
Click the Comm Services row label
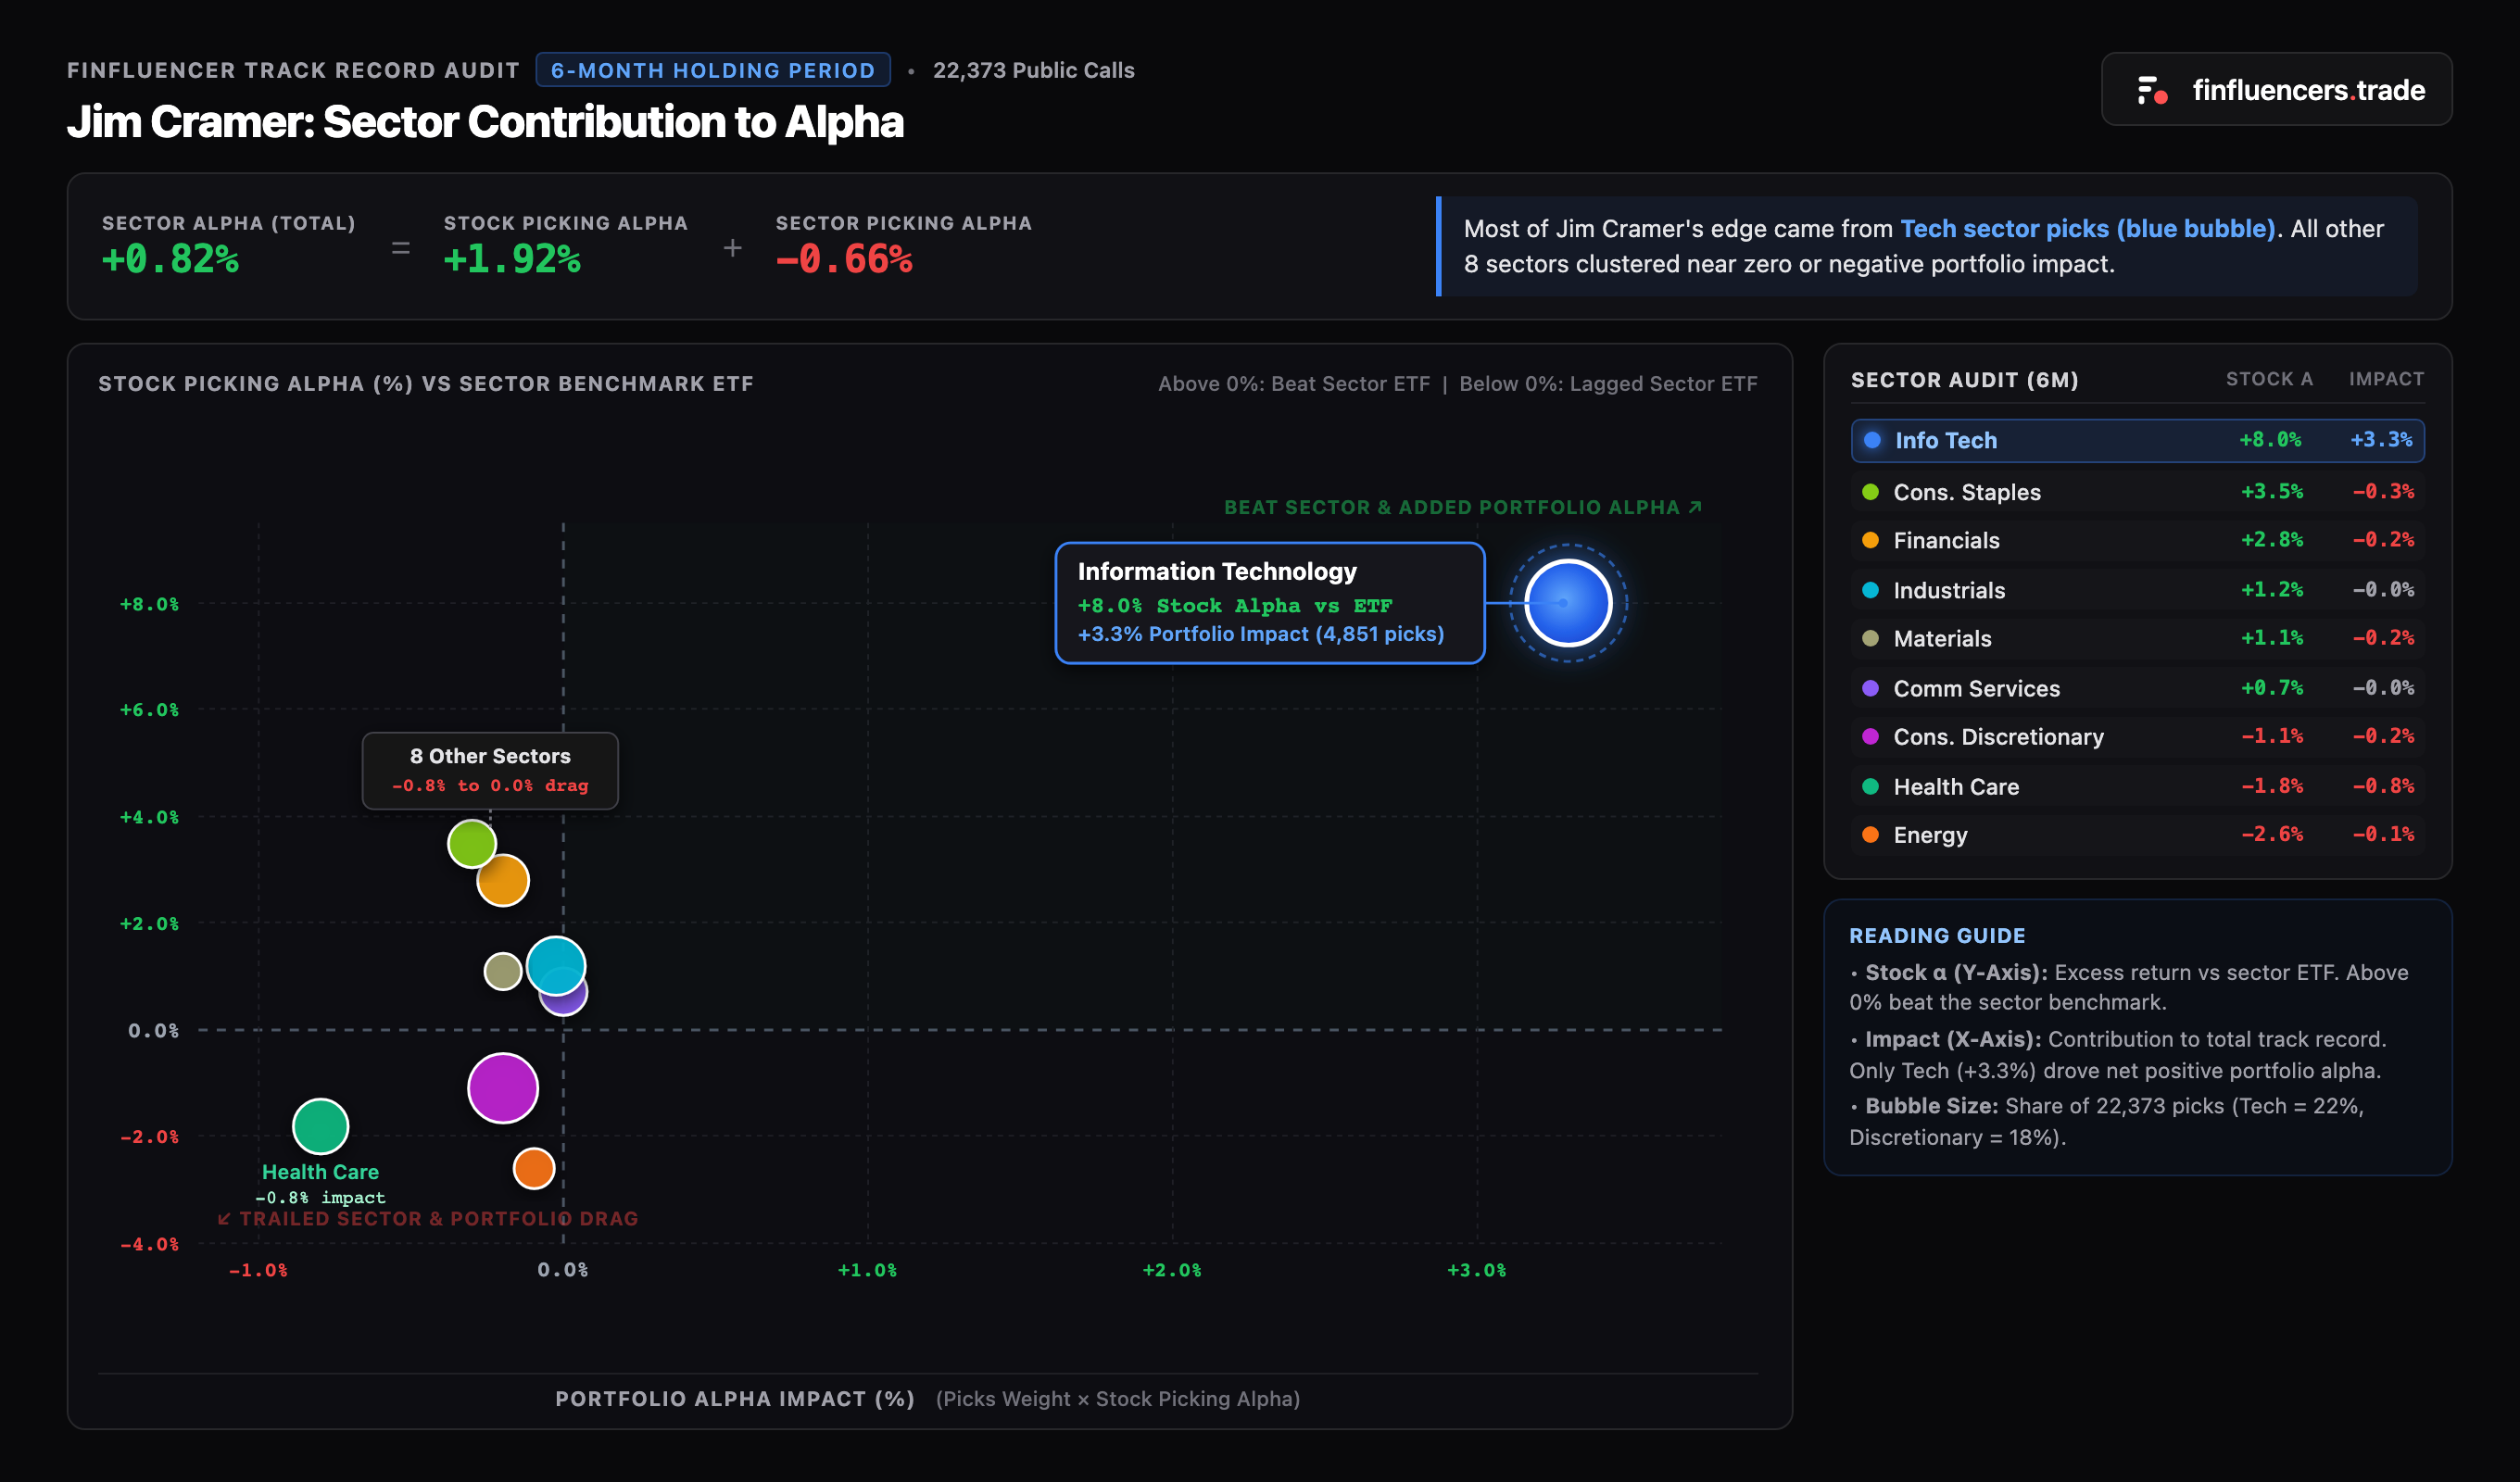click(1976, 688)
